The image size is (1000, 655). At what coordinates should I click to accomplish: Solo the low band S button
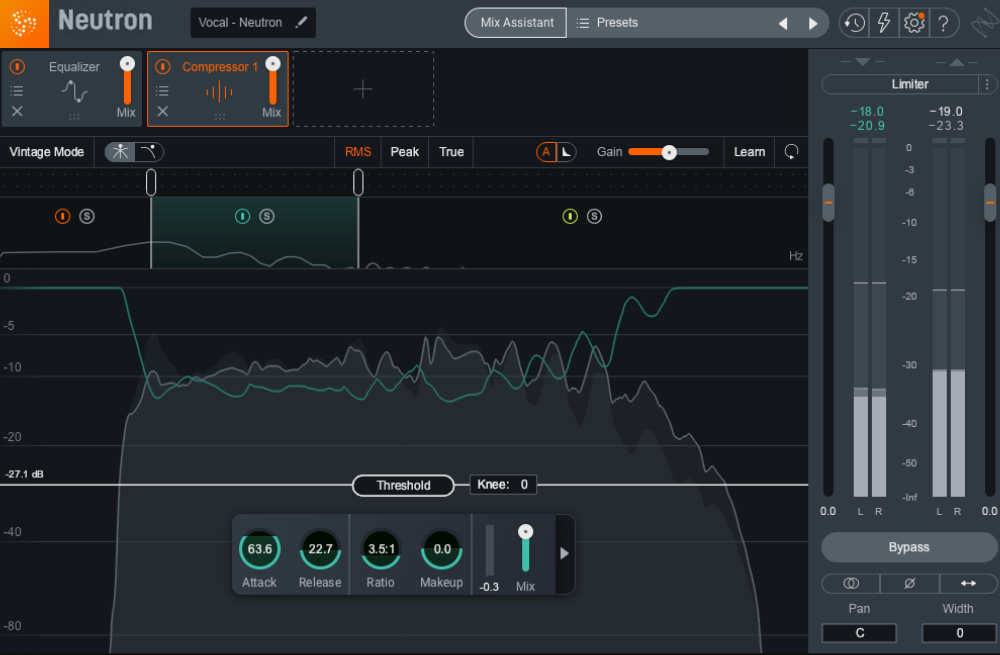click(87, 216)
